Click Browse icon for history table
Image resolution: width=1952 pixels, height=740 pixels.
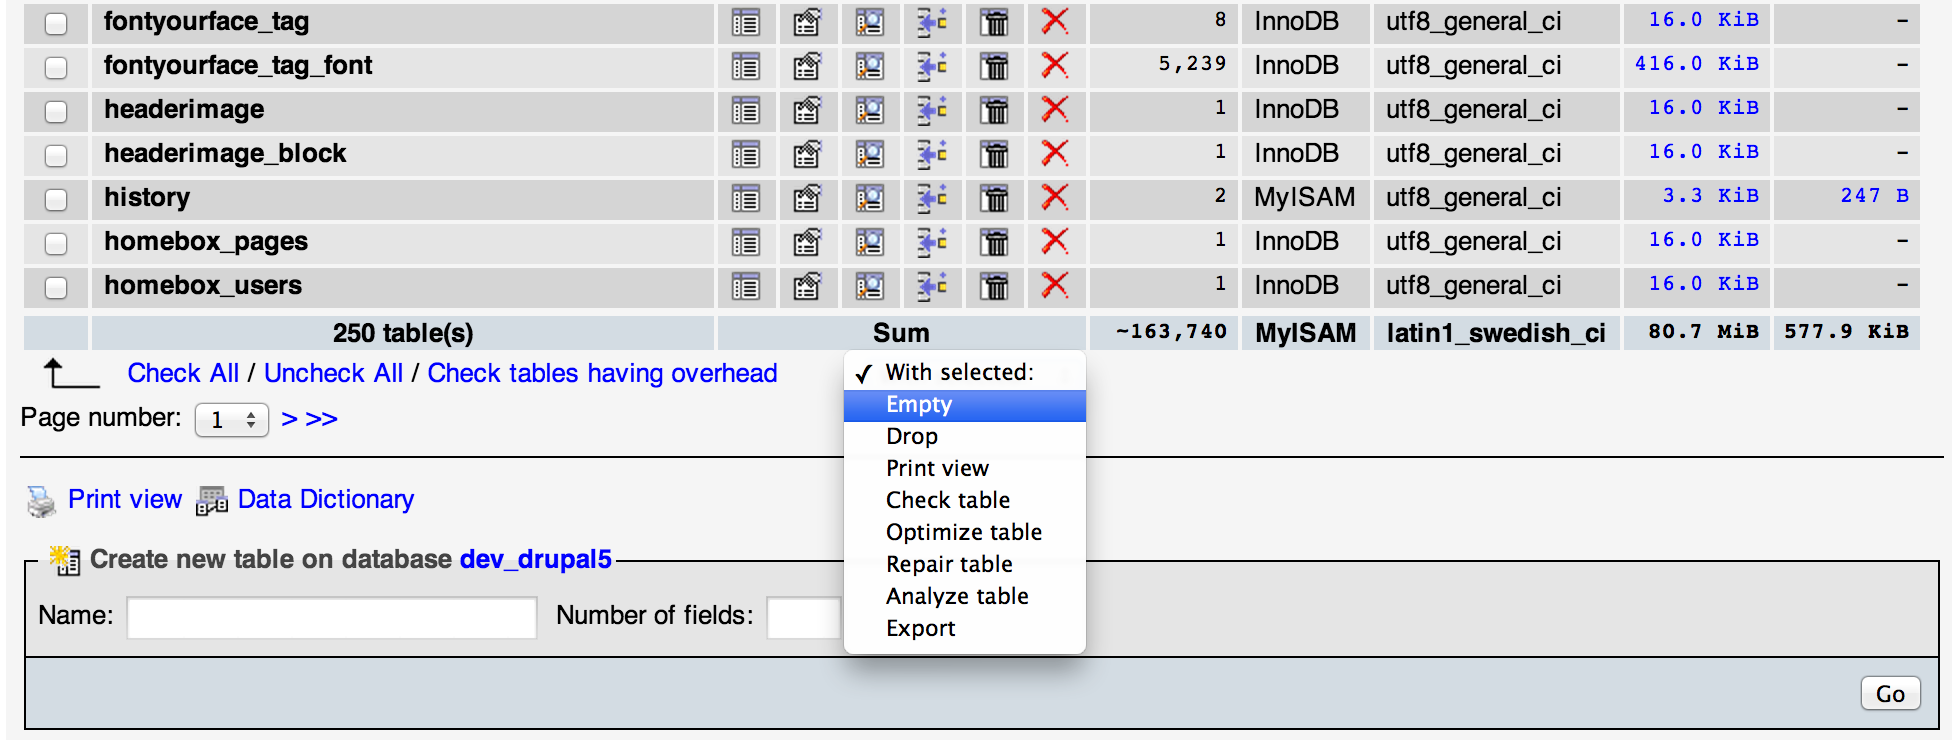(x=746, y=198)
